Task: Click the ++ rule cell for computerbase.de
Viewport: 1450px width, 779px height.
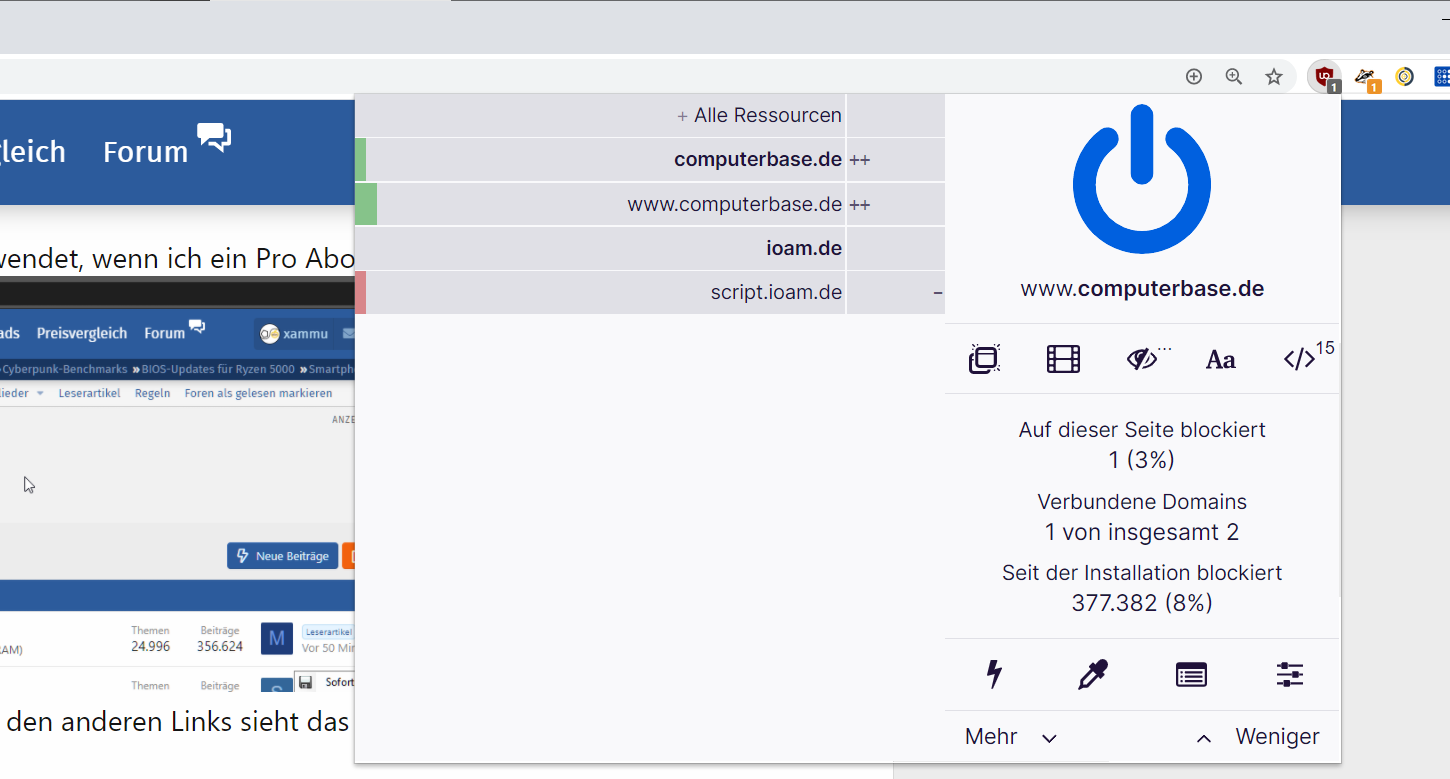Action: click(895, 160)
